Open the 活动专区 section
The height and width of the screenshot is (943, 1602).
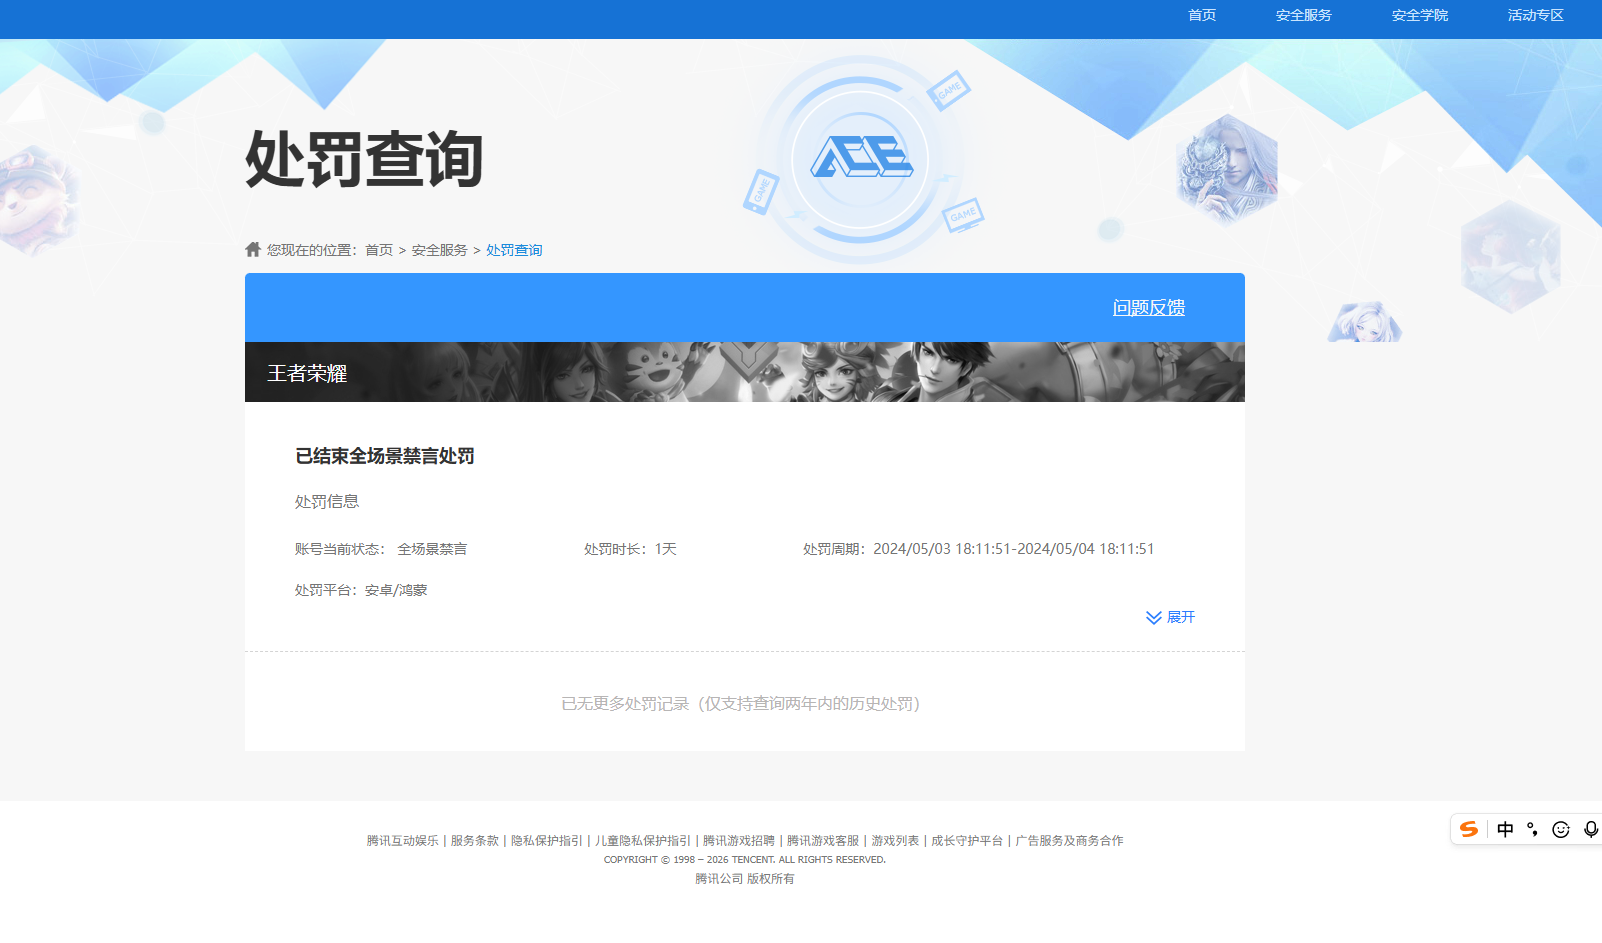click(x=1535, y=15)
